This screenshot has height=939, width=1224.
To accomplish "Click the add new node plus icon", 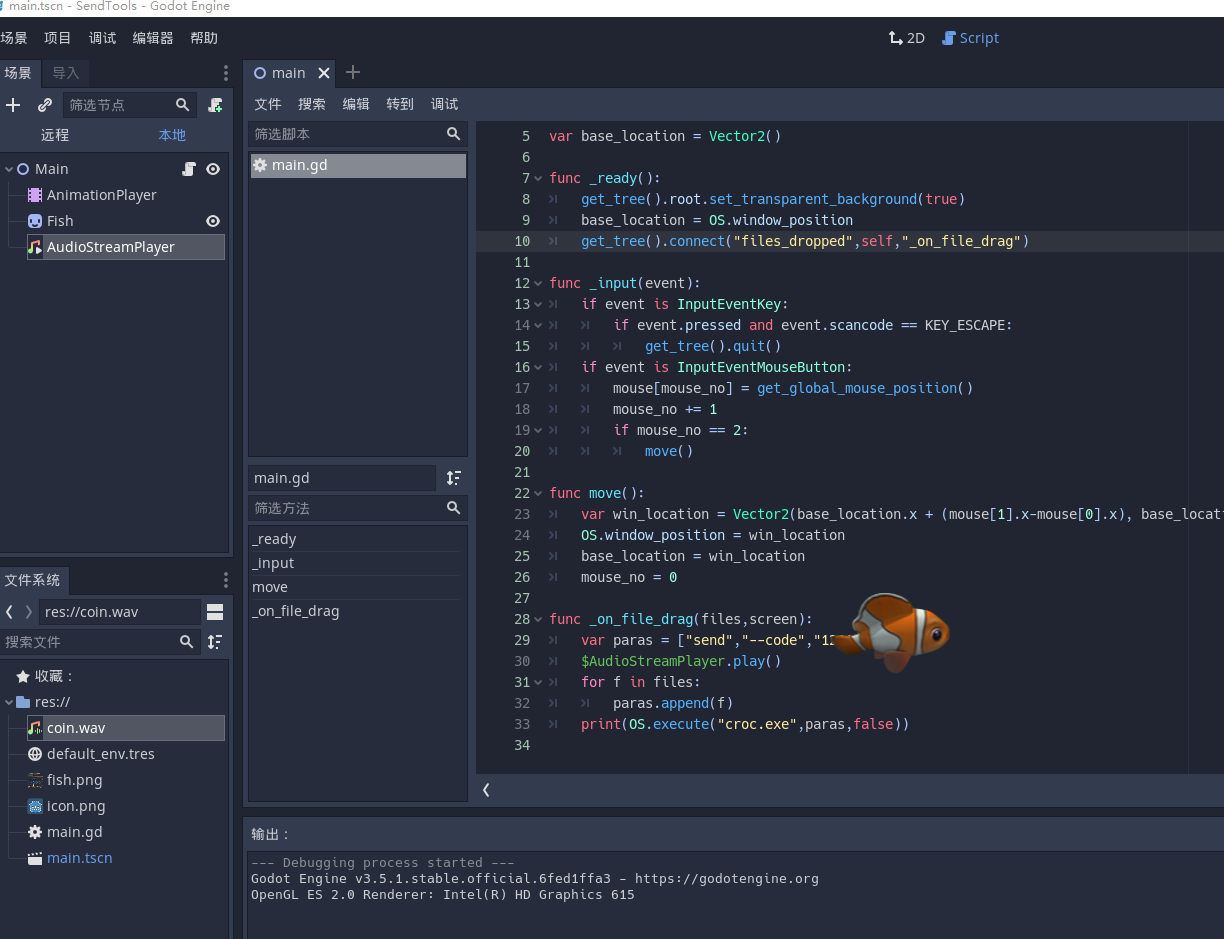I will click(13, 105).
